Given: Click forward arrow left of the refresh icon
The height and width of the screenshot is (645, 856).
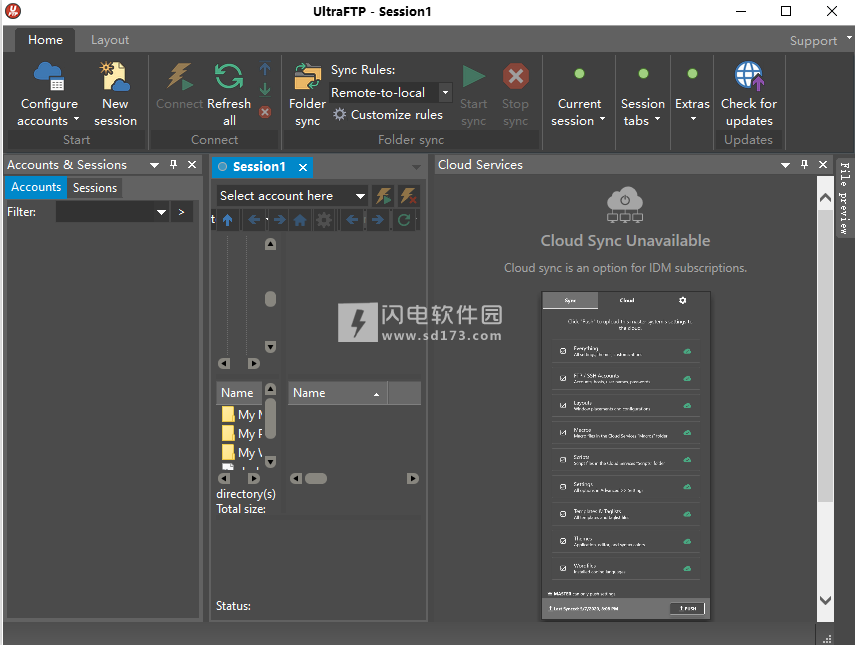Looking at the screenshot, I should (x=377, y=220).
